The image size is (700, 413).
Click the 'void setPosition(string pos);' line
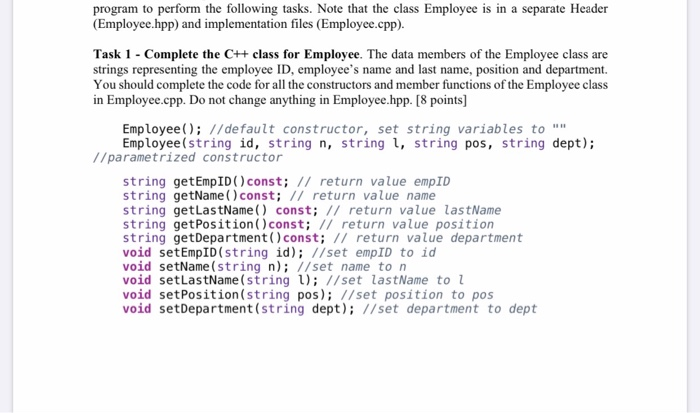pyautogui.click(x=228, y=295)
